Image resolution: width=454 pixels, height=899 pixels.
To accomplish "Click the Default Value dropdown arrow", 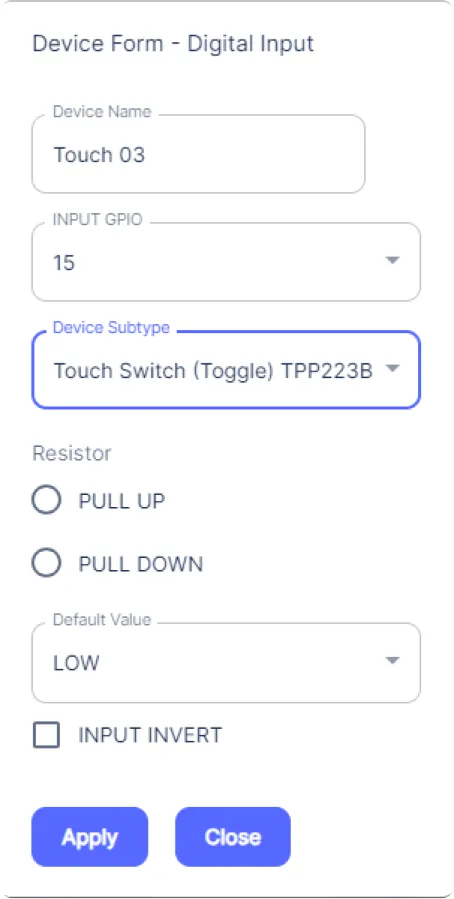I will [x=392, y=661].
